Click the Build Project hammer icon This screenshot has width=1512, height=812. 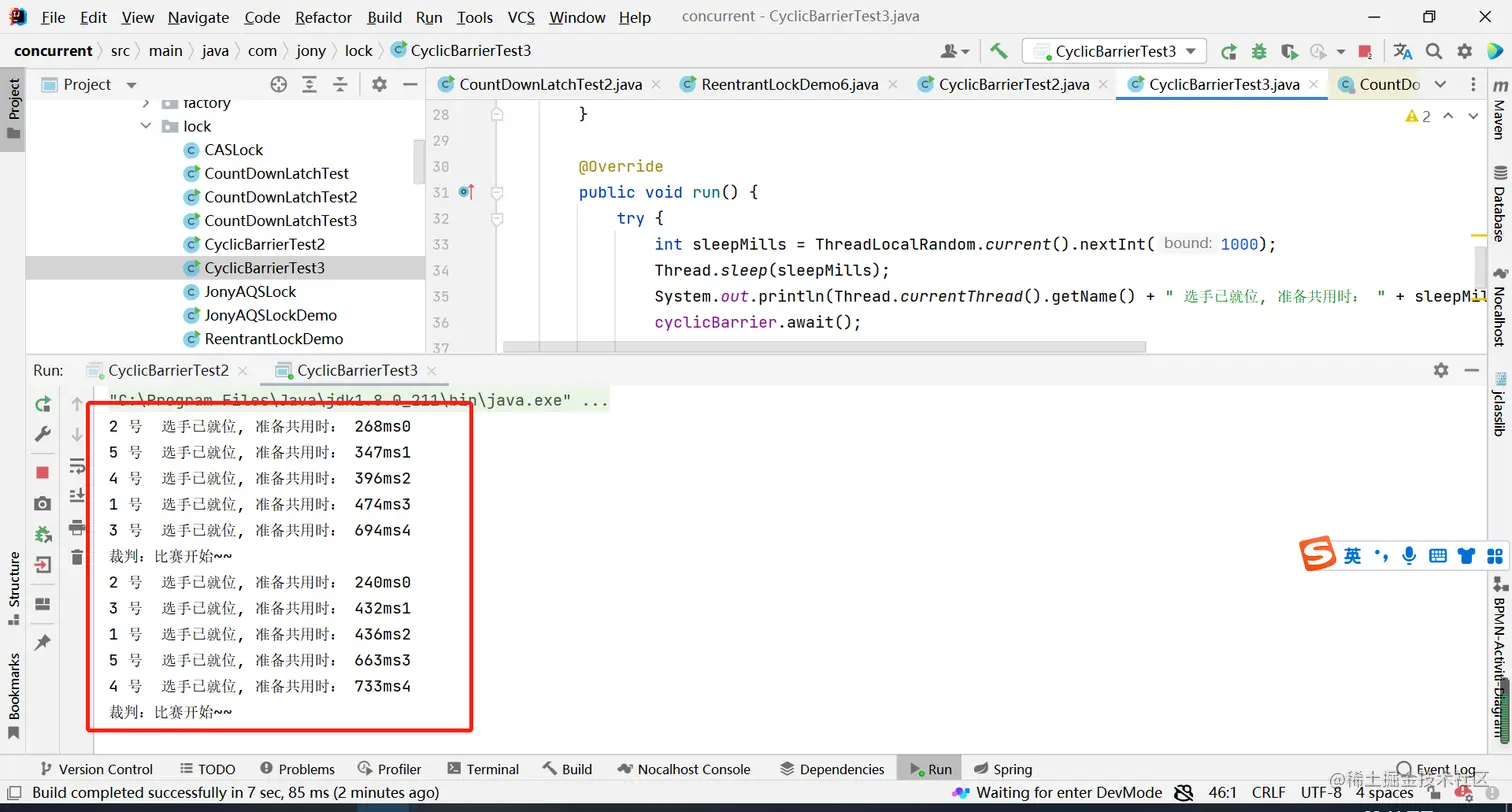(998, 51)
